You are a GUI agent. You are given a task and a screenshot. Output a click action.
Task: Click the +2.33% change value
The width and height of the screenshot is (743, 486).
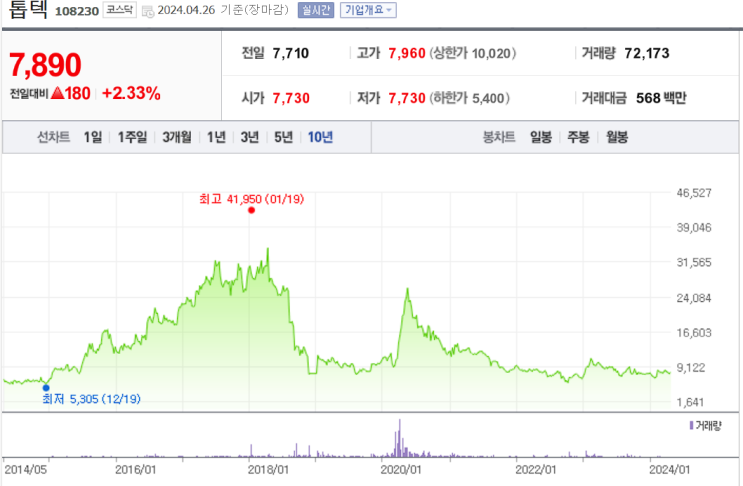point(131,93)
